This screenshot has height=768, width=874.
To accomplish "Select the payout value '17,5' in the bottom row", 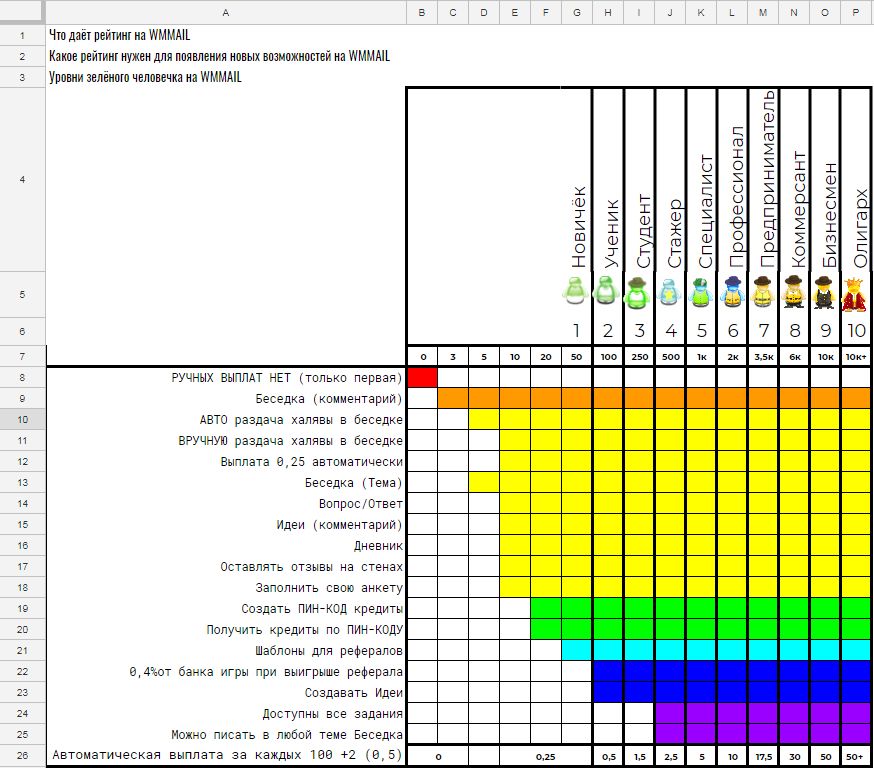I will 764,756.
